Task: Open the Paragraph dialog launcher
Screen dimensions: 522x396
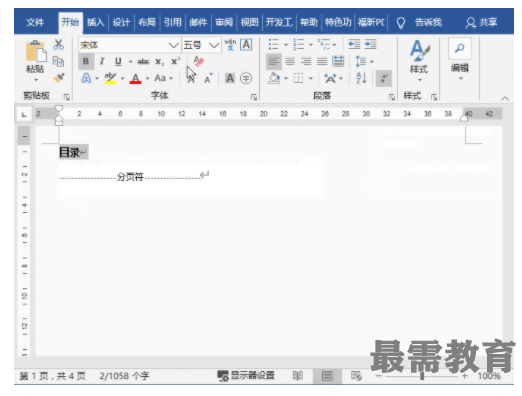Action: (x=392, y=97)
